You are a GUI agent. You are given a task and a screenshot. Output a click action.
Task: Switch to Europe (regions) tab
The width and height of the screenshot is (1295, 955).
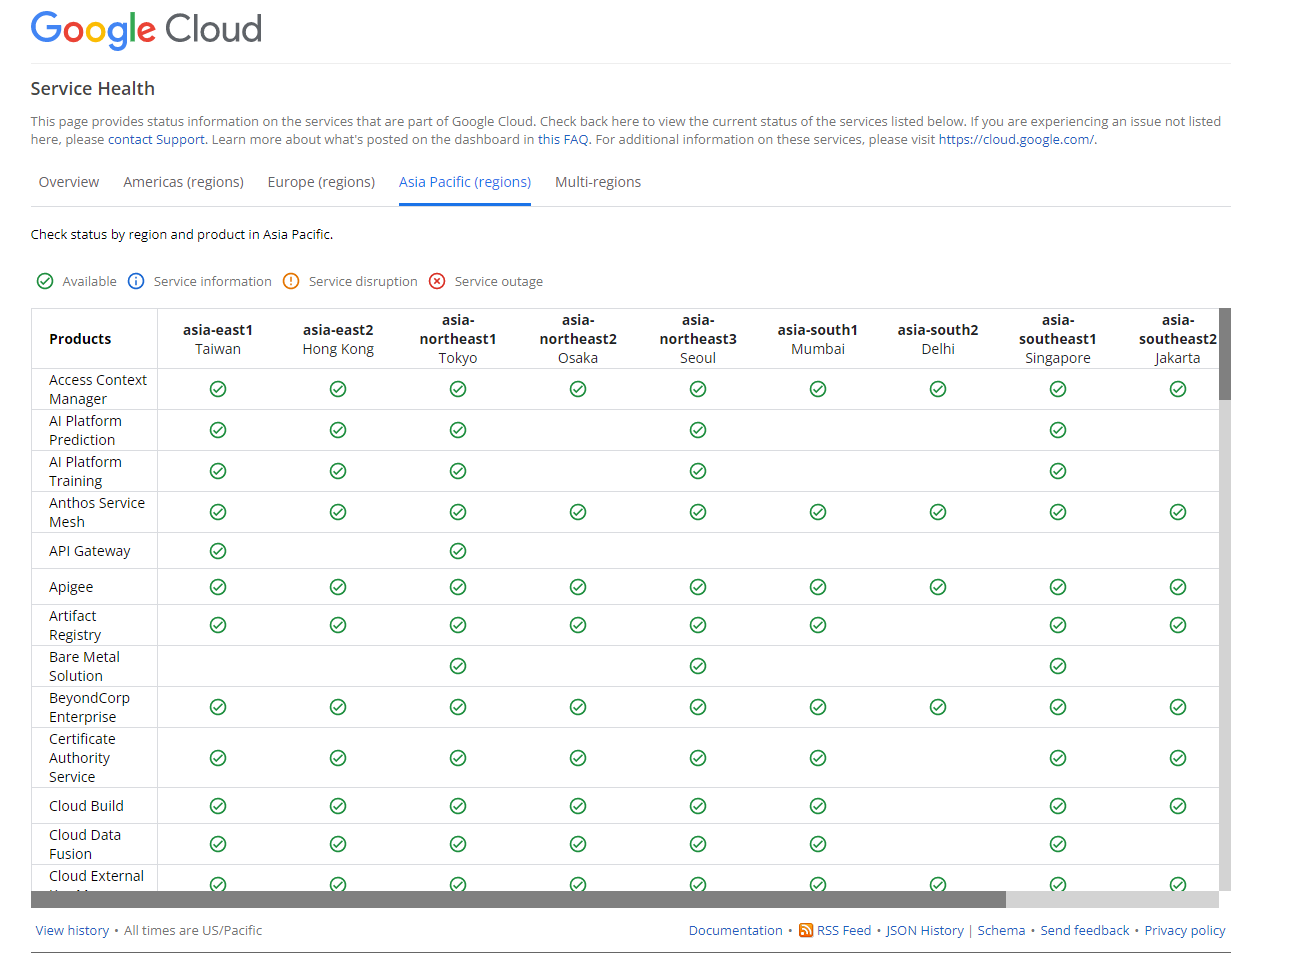click(321, 182)
